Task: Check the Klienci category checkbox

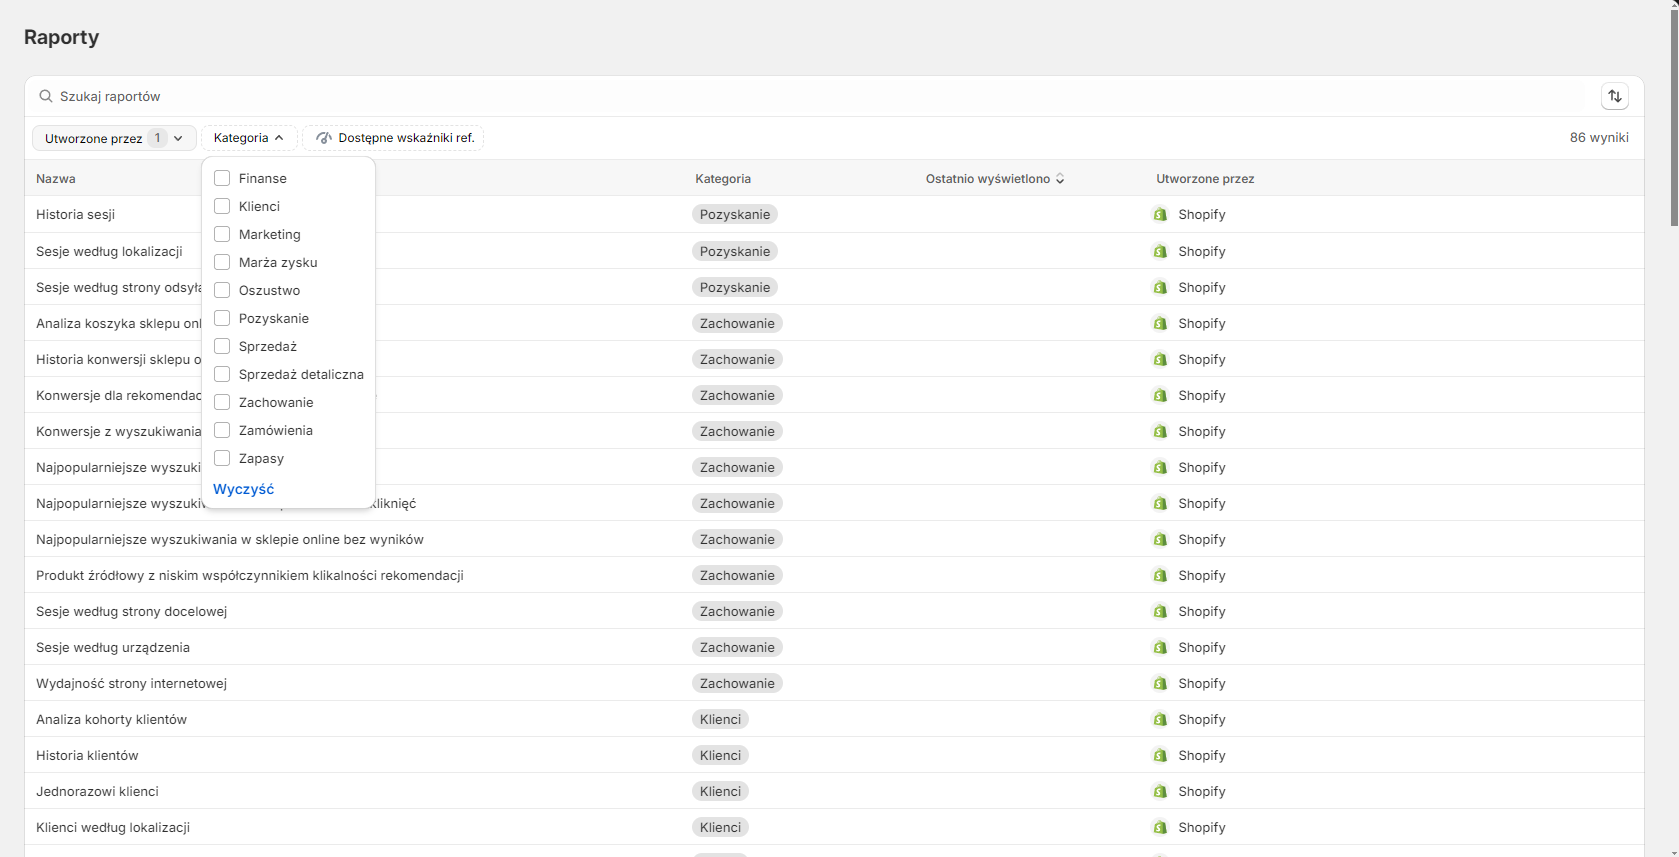Action: pos(222,206)
